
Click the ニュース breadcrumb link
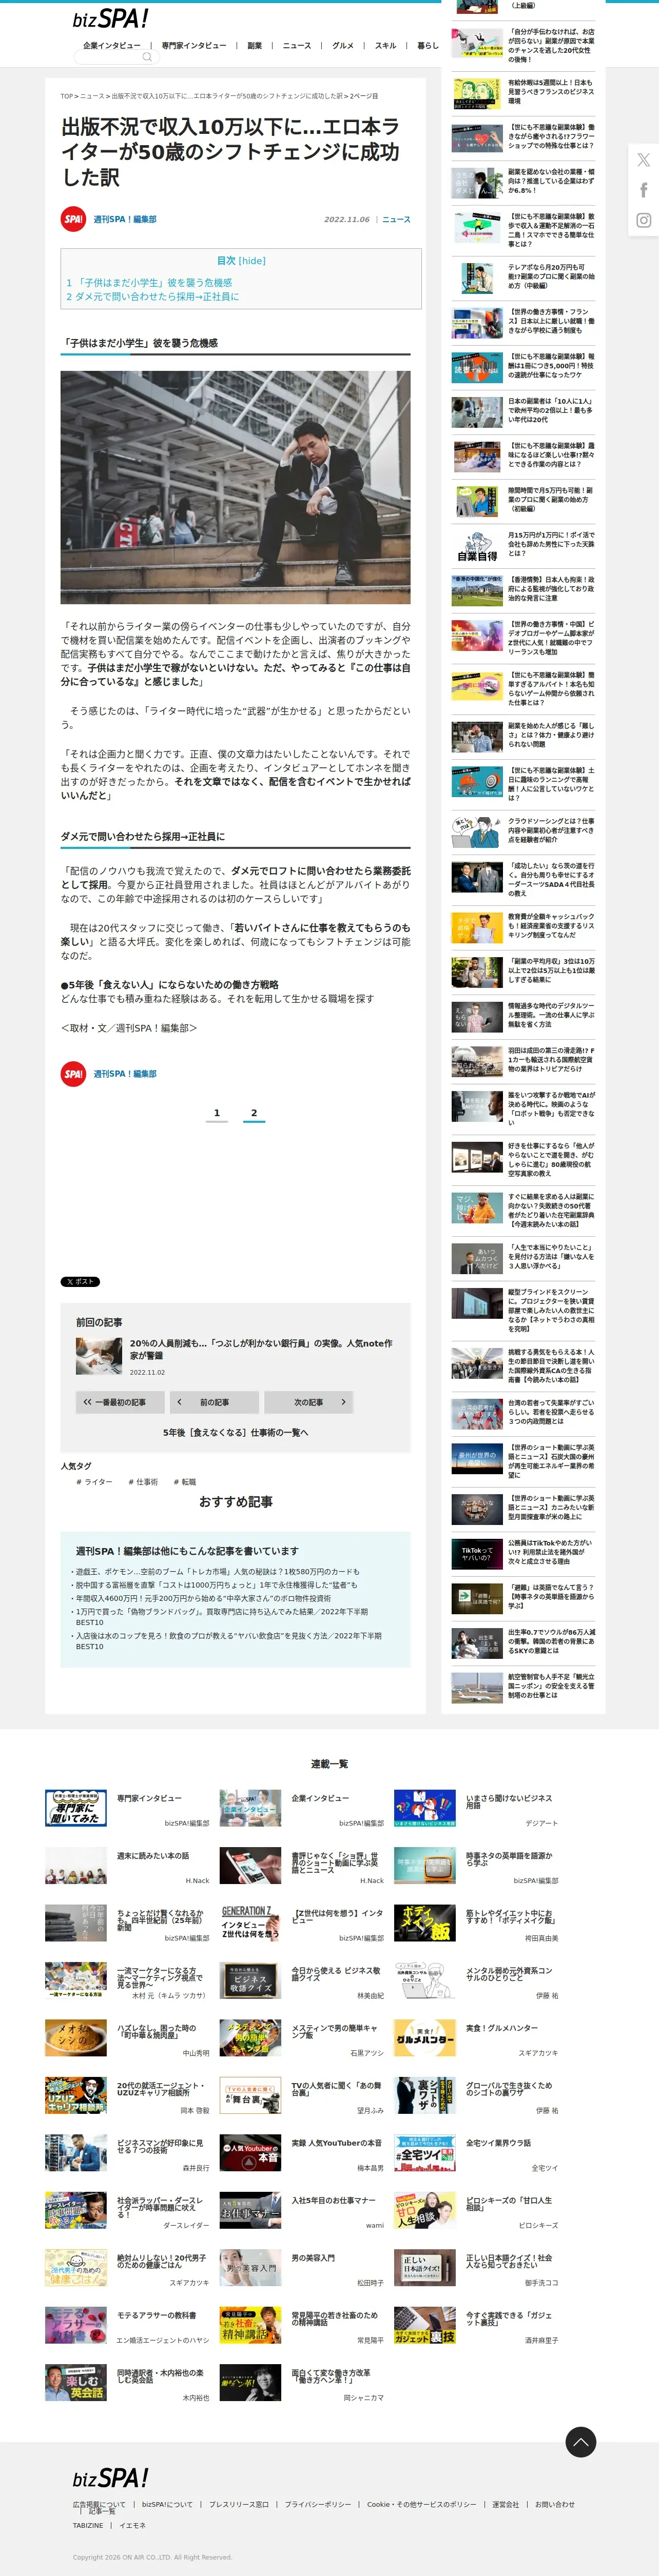[x=92, y=96]
